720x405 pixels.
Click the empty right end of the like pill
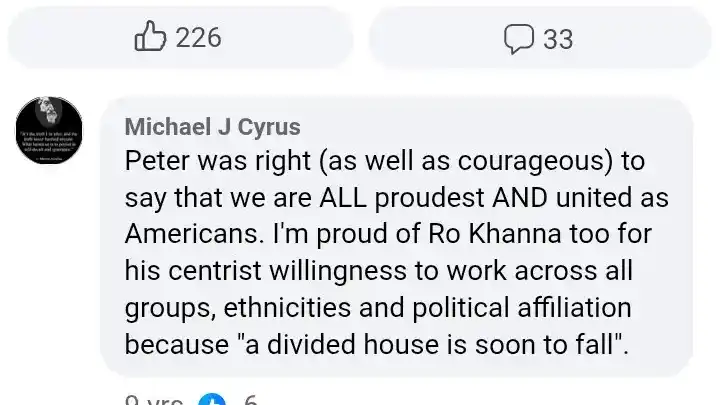[x=310, y=38]
